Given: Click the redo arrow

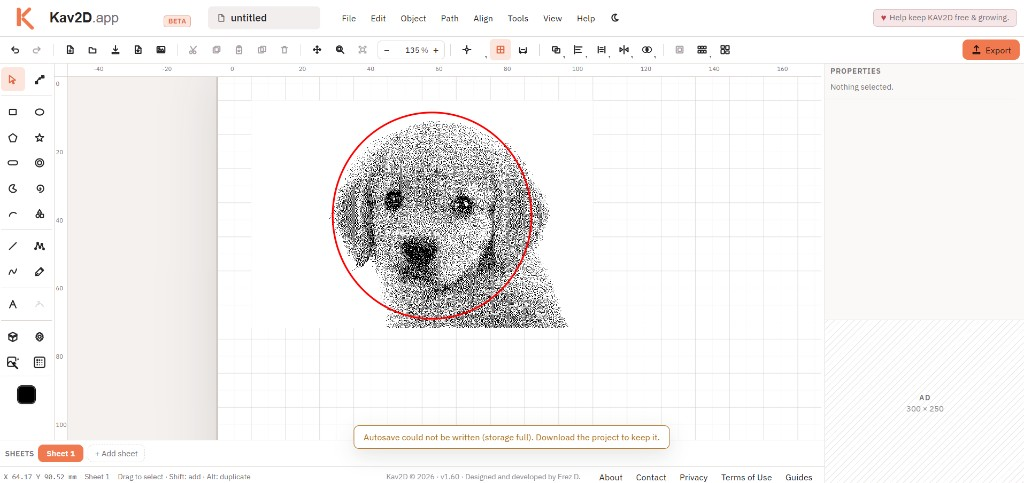Looking at the screenshot, I should point(37,50).
